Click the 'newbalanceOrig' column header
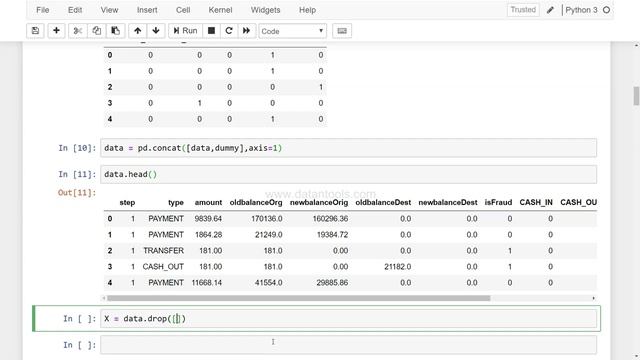Image resolution: width=640 pixels, height=360 pixels. tap(319, 202)
